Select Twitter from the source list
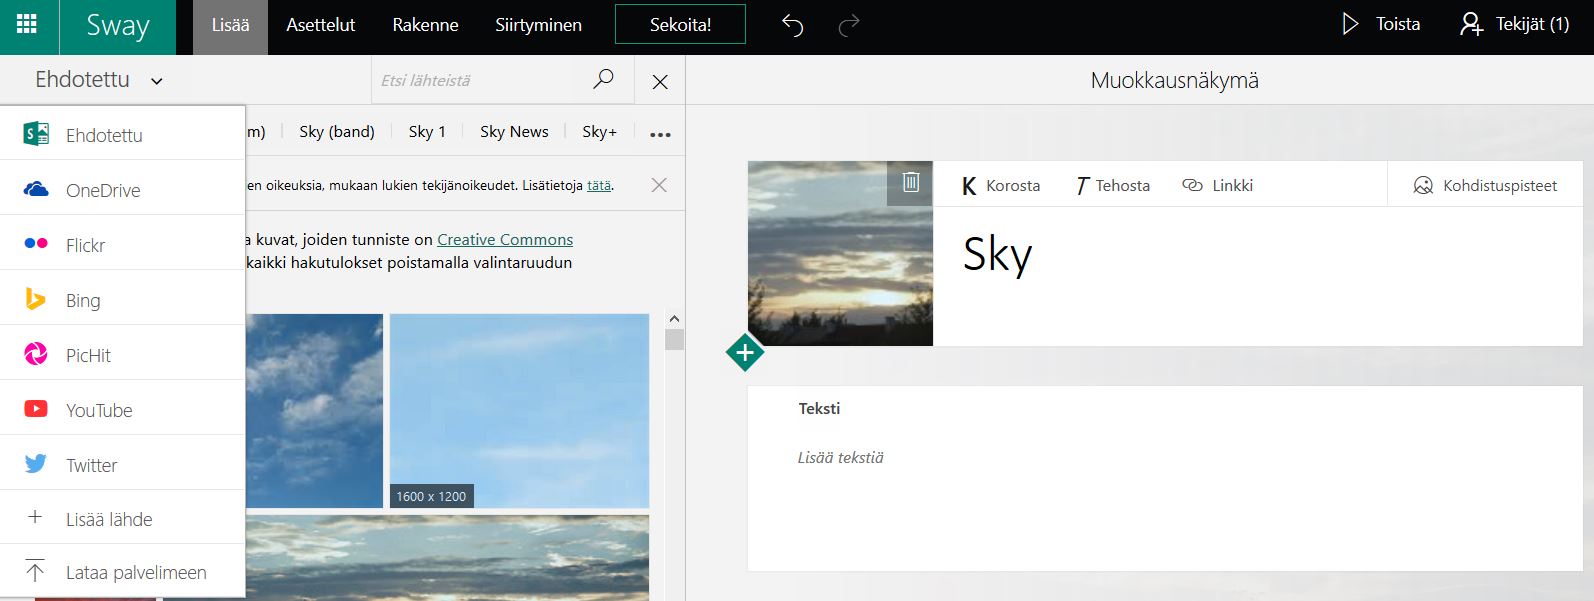The height and width of the screenshot is (601, 1594). point(91,465)
